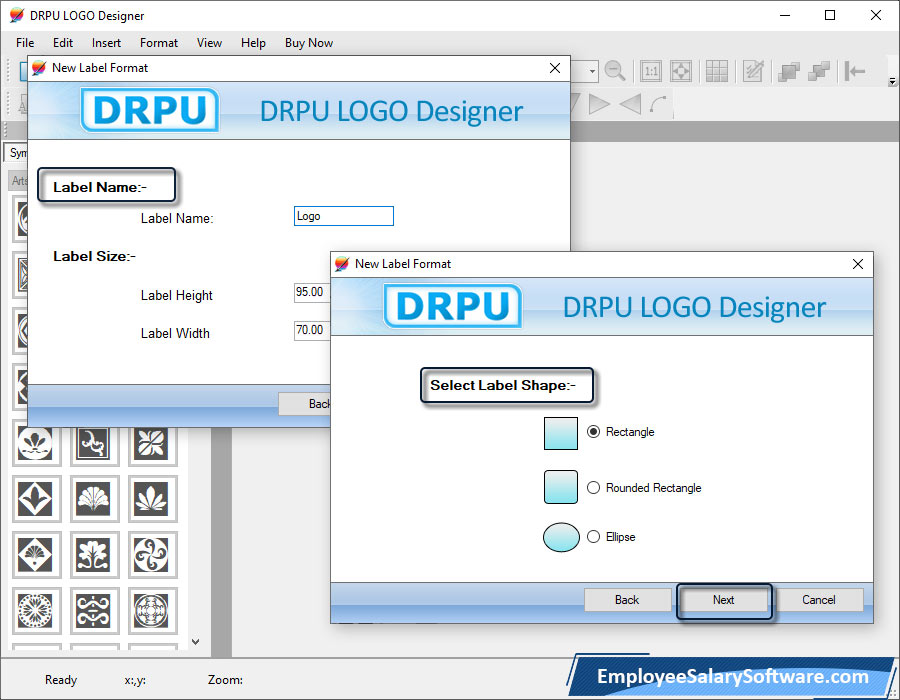This screenshot has width=900, height=700.
Task: Toggle the grid icon in the toolbar
Action: (x=716, y=71)
